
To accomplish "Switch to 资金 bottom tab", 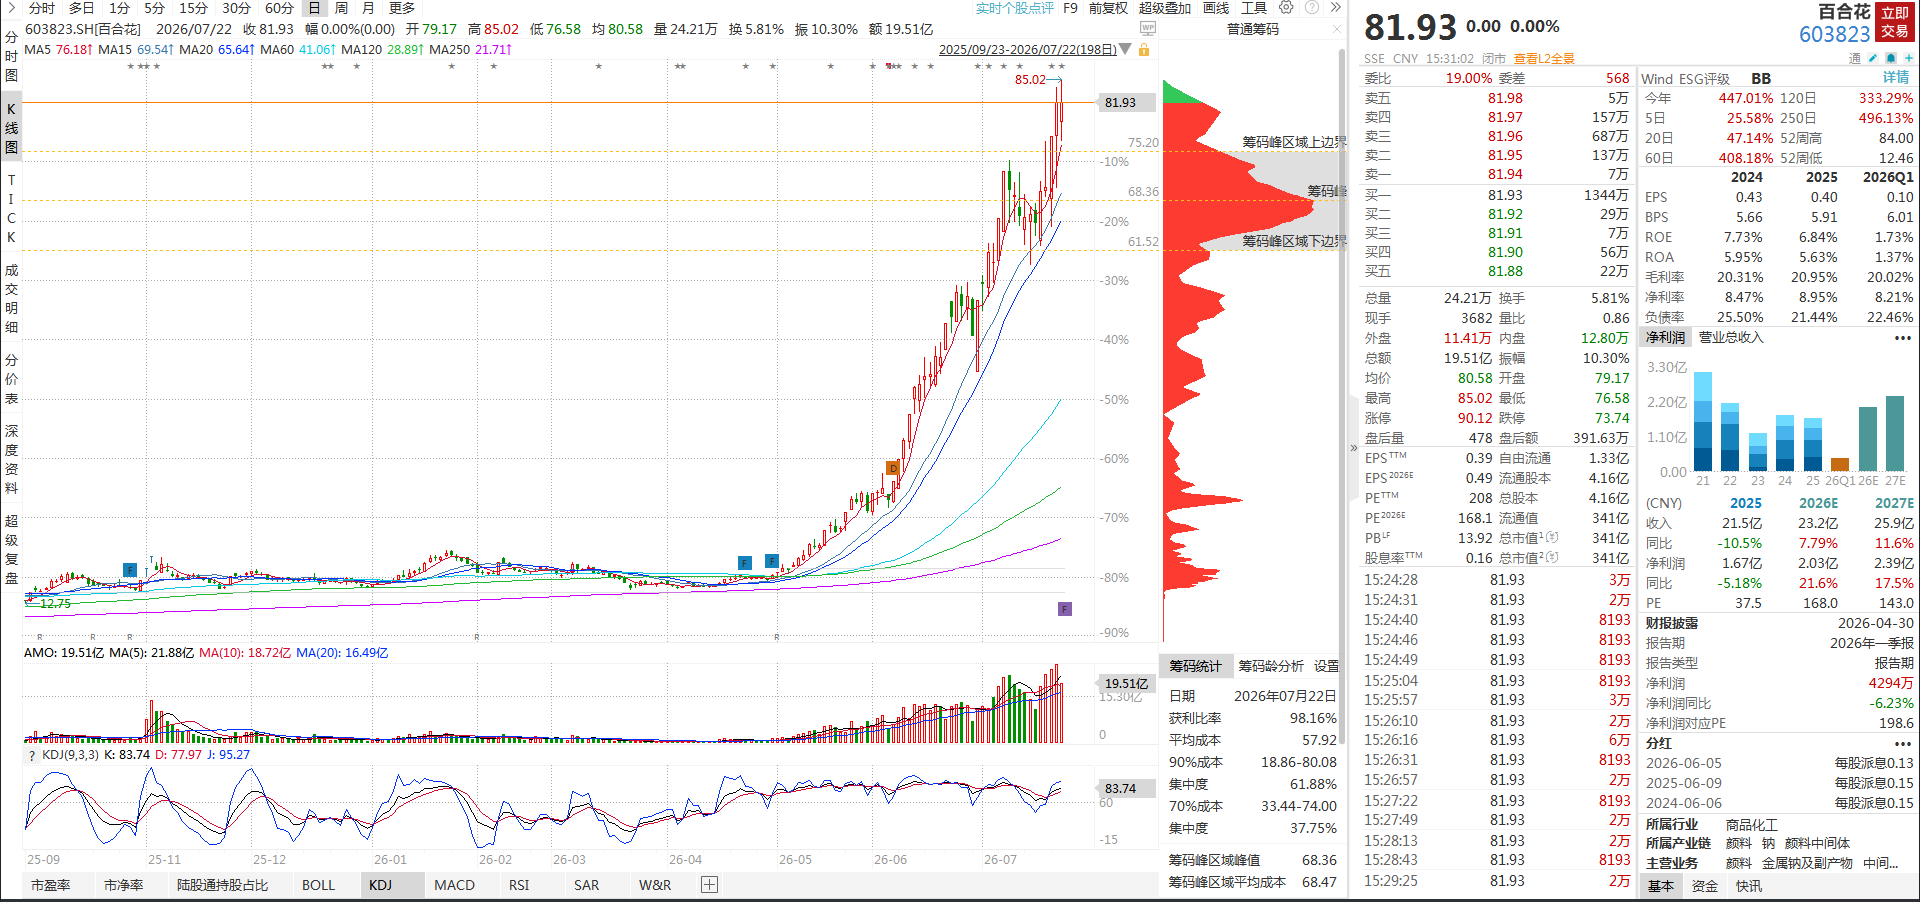I will click(x=1704, y=886).
